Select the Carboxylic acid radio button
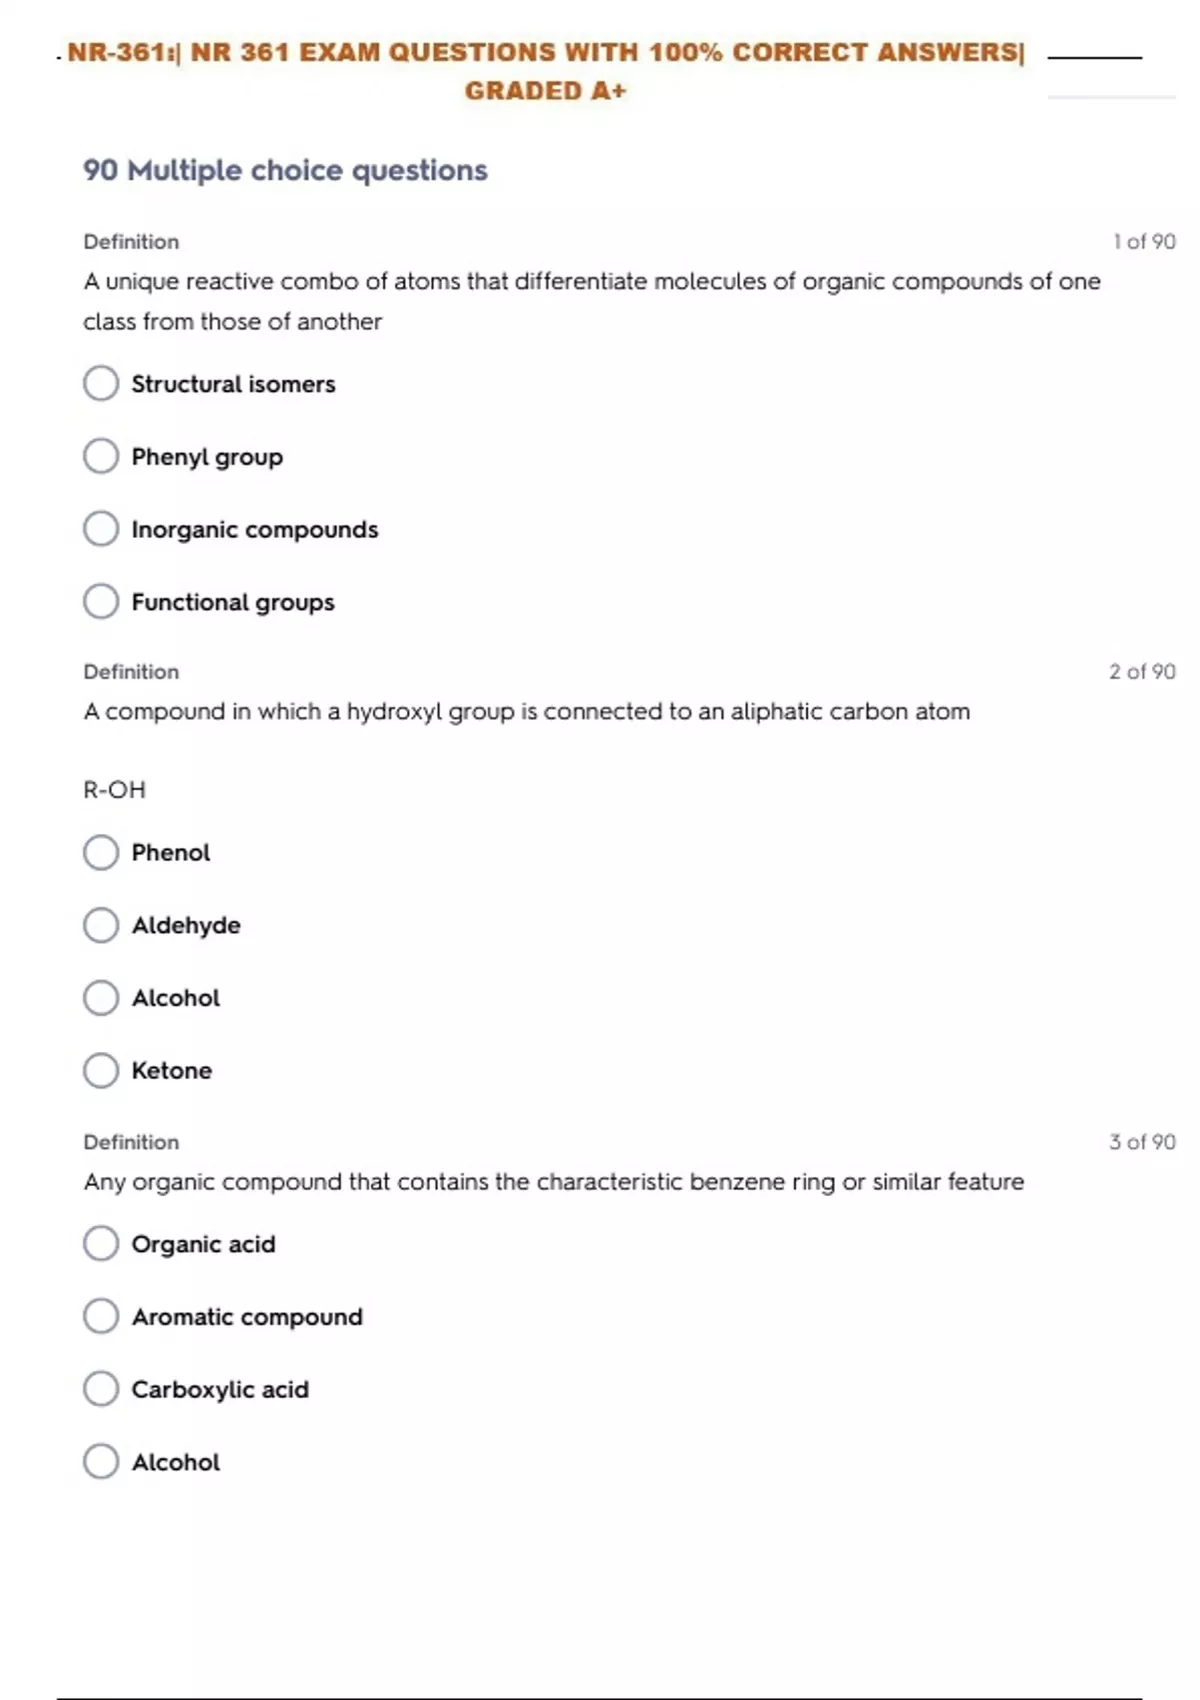Screen dimensions: 1200x1700 click(x=101, y=1389)
